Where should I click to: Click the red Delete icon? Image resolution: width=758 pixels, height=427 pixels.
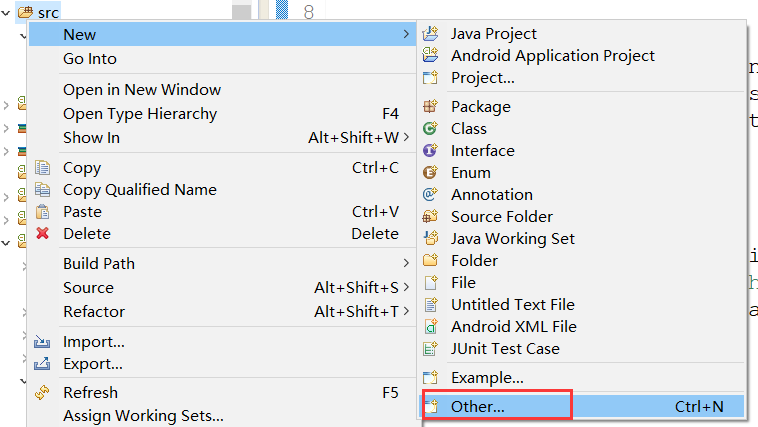[x=42, y=234]
